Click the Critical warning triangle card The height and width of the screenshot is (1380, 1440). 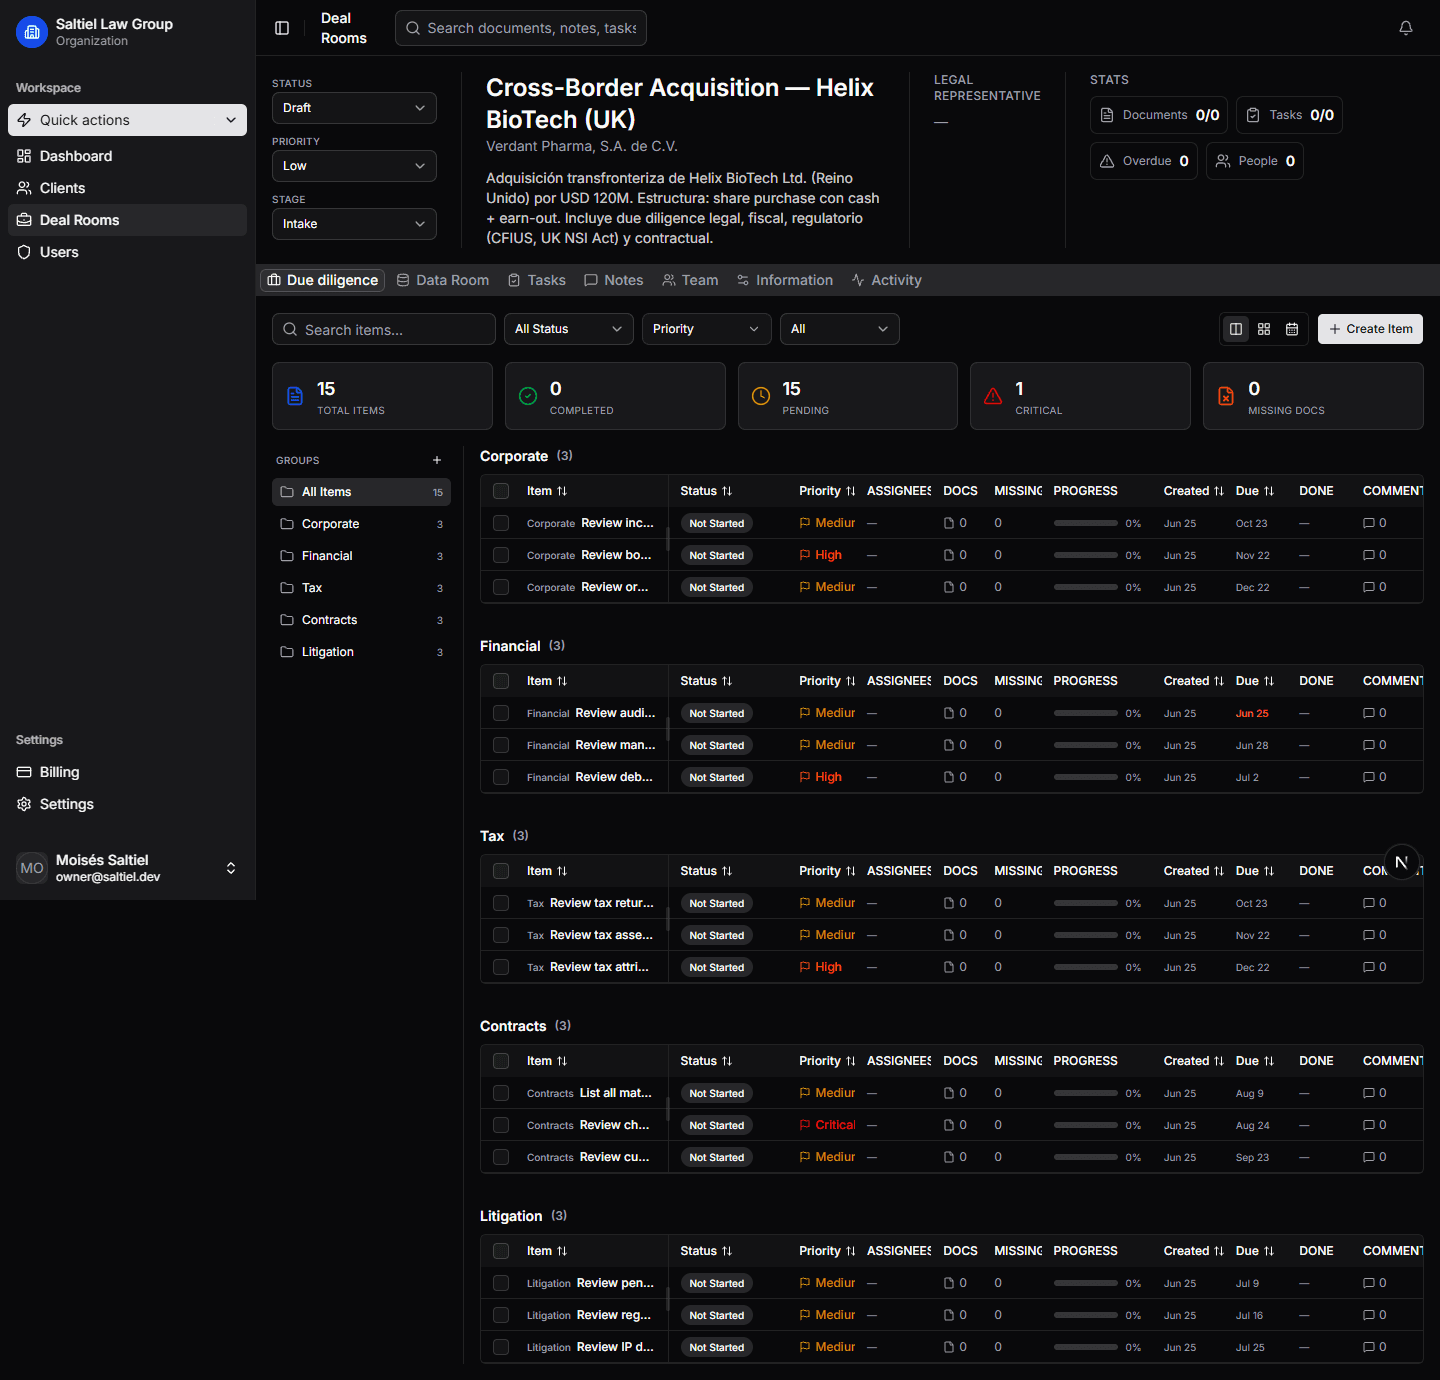pos(1080,396)
